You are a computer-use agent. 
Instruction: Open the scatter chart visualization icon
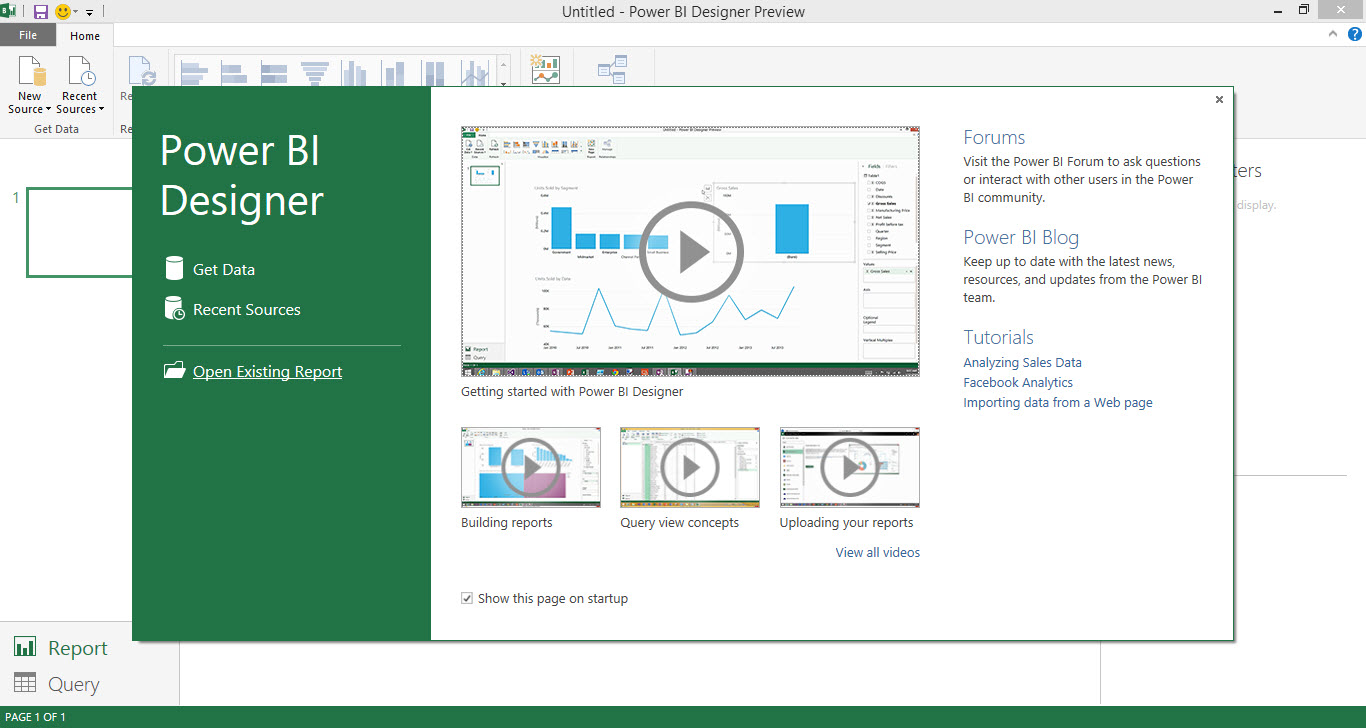point(545,70)
